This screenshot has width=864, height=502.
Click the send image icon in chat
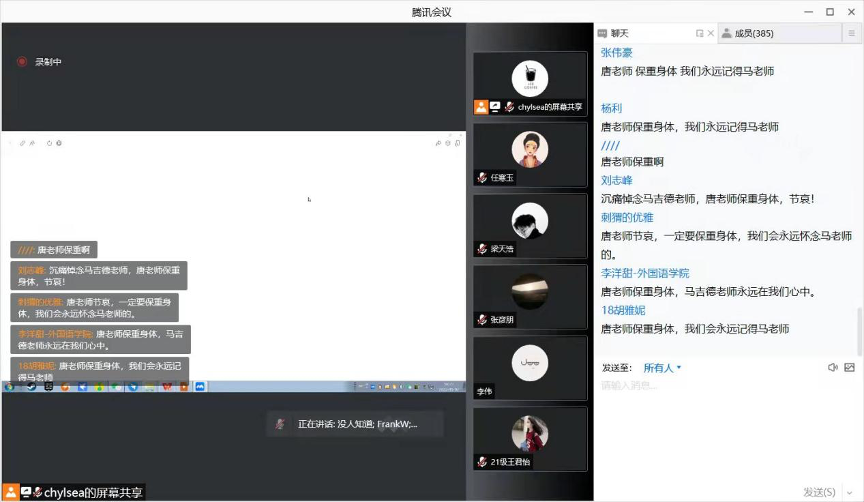(x=849, y=367)
